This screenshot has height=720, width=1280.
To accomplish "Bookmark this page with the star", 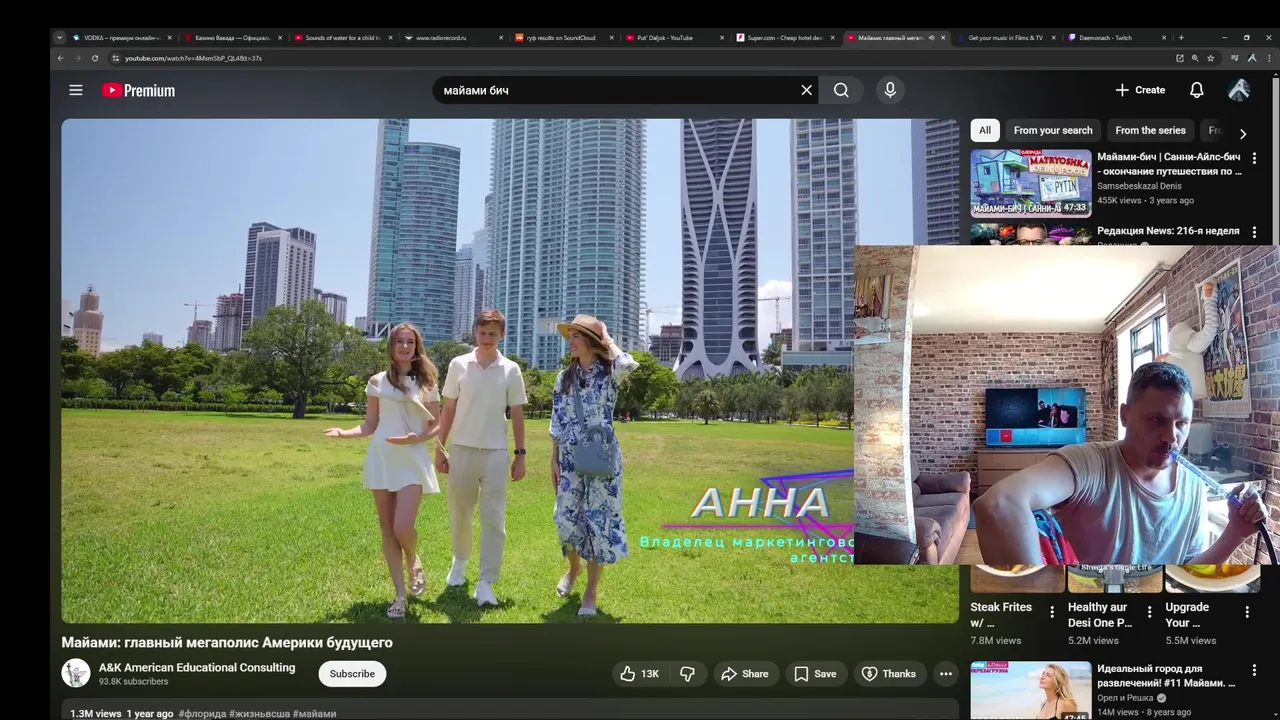I will [1211, 58].
